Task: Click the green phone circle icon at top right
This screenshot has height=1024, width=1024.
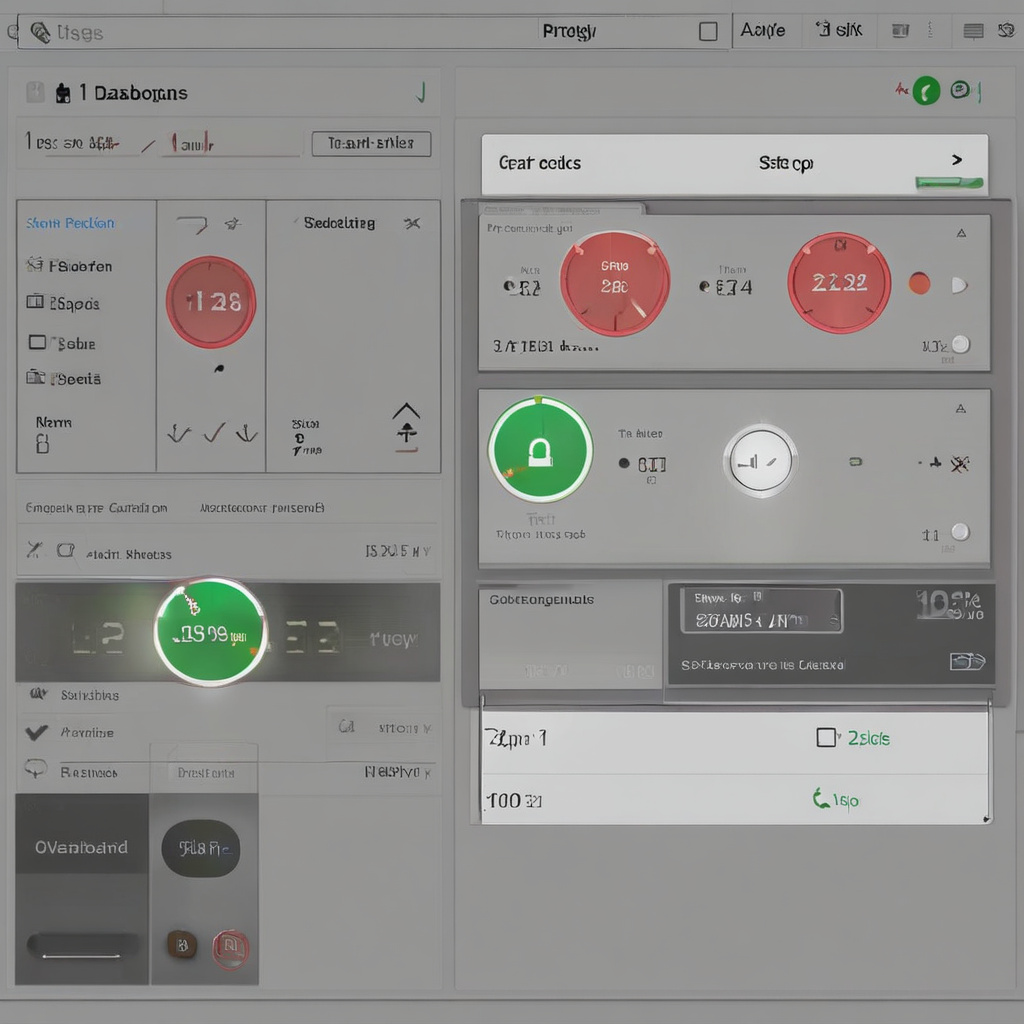Action: (926, 92)
